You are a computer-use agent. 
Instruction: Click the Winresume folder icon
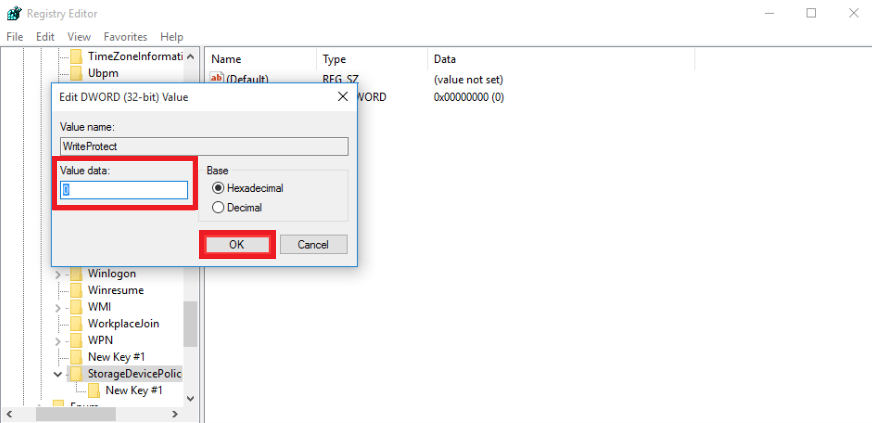tap(77, 290)
